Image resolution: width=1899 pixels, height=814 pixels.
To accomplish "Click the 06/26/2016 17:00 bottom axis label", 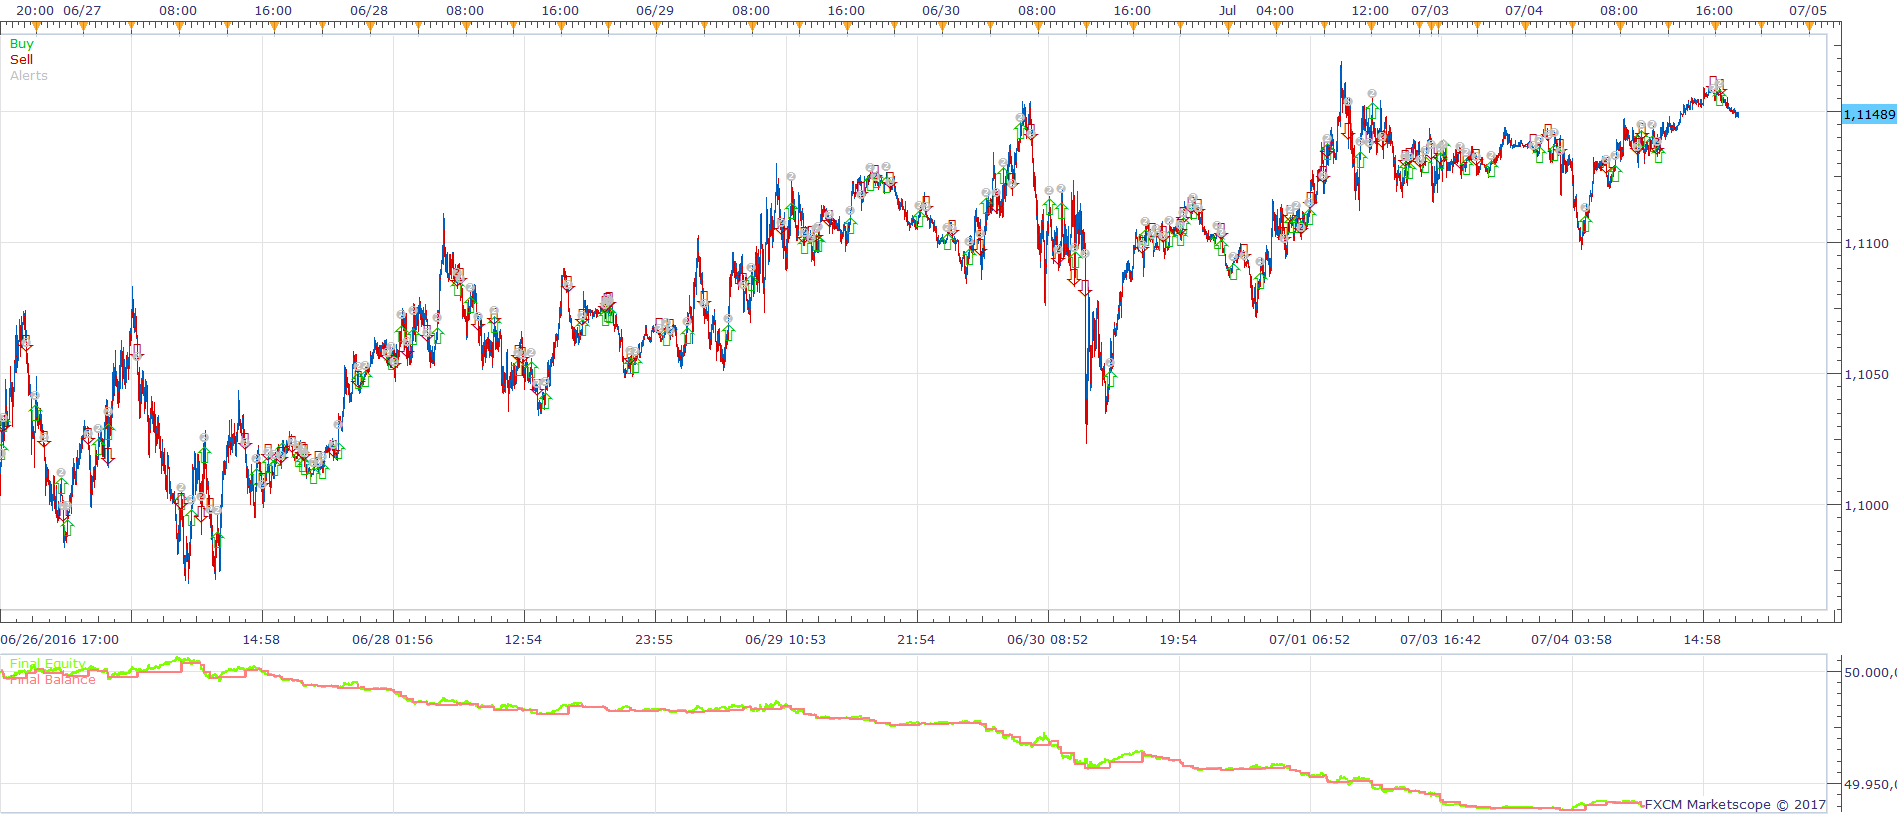I will [x=59, y=640].
